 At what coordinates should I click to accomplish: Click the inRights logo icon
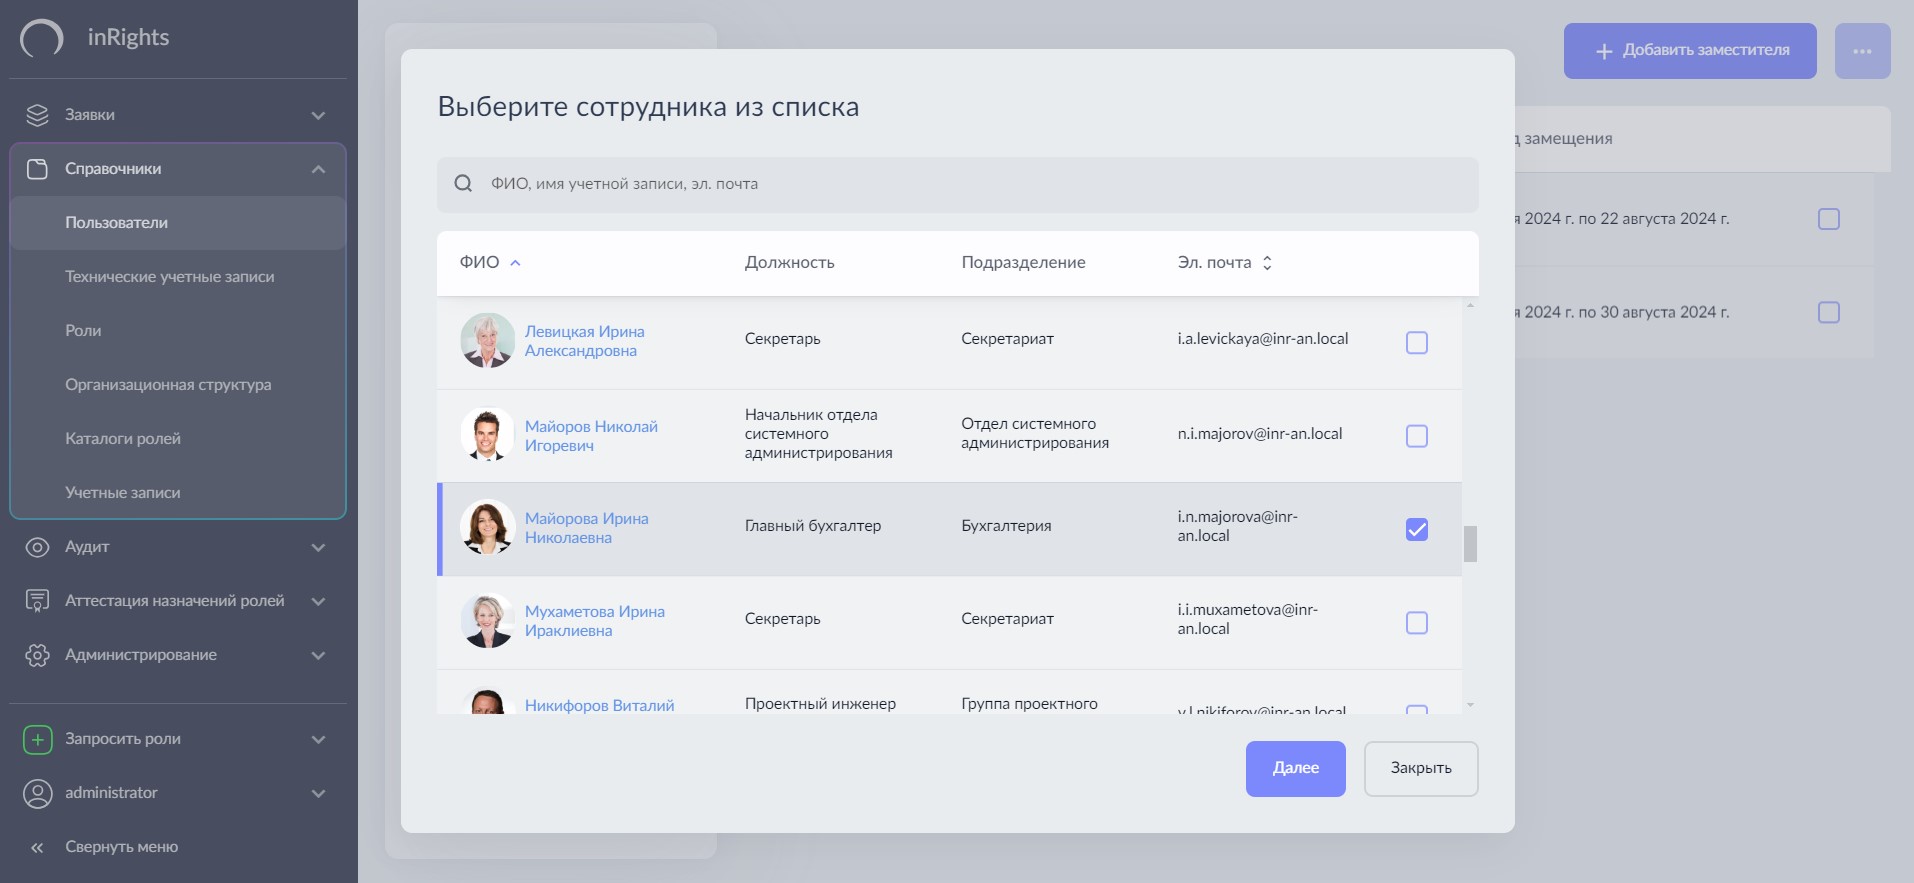(x=42, y=39)
